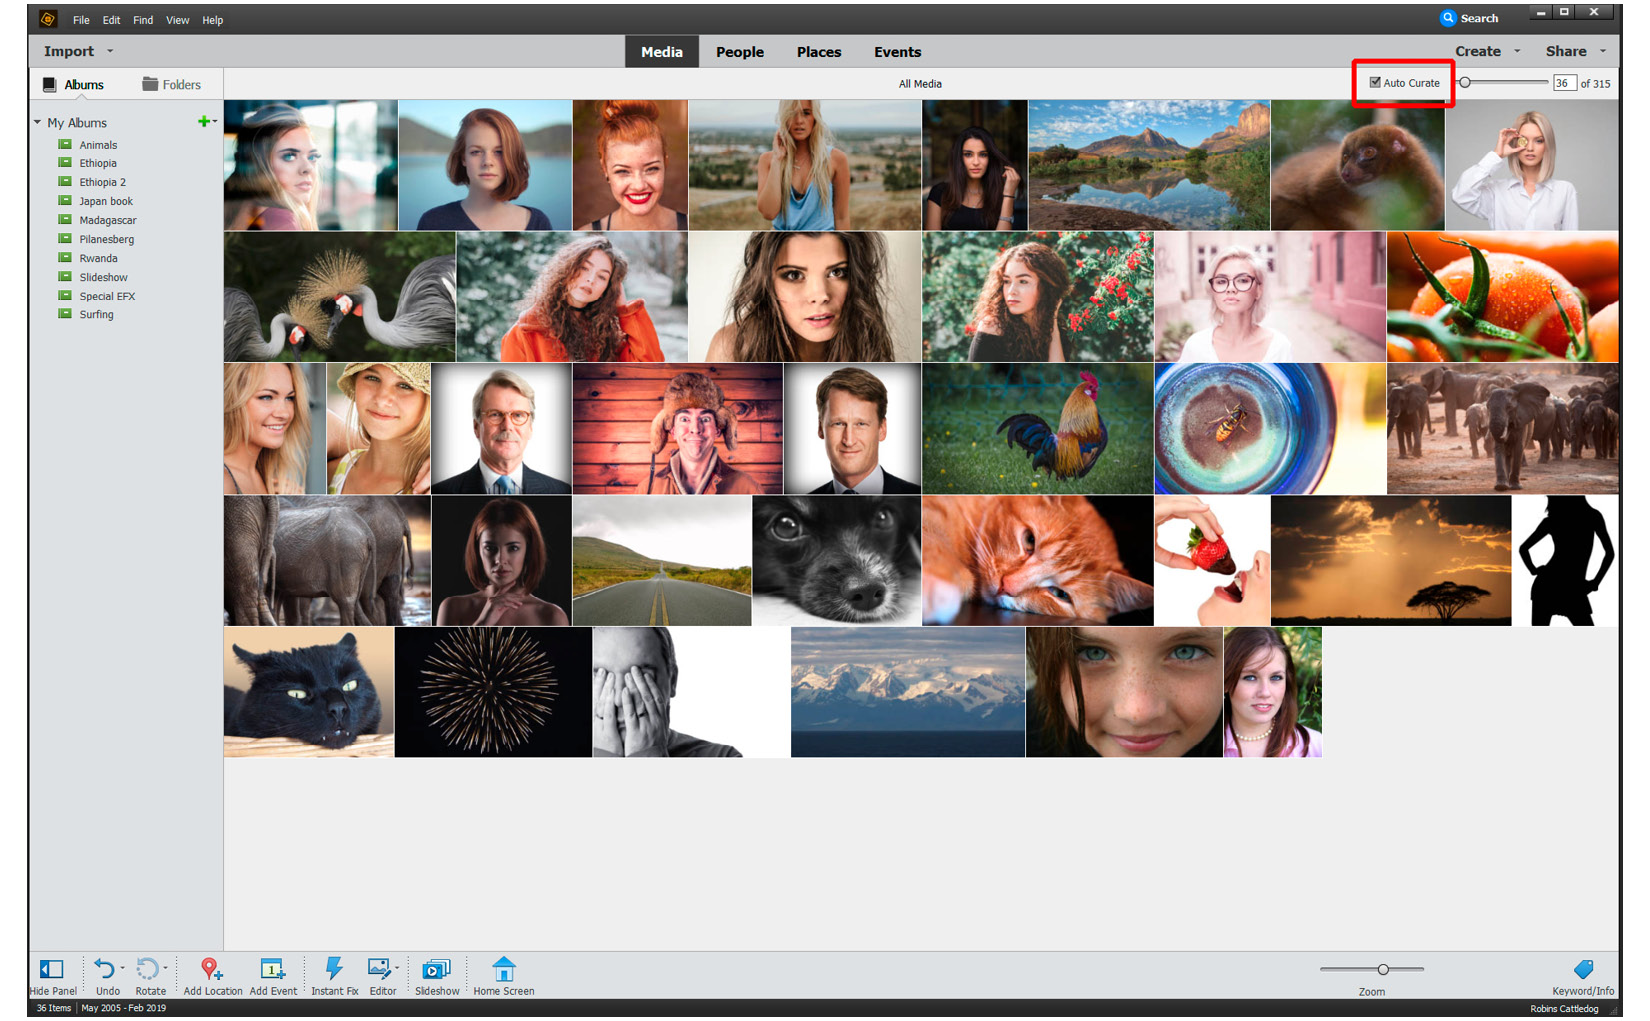Click the Auto Curate number field 36
The height and width of the screenshot is (1021, 1650).
click(x=1563, y=83)
